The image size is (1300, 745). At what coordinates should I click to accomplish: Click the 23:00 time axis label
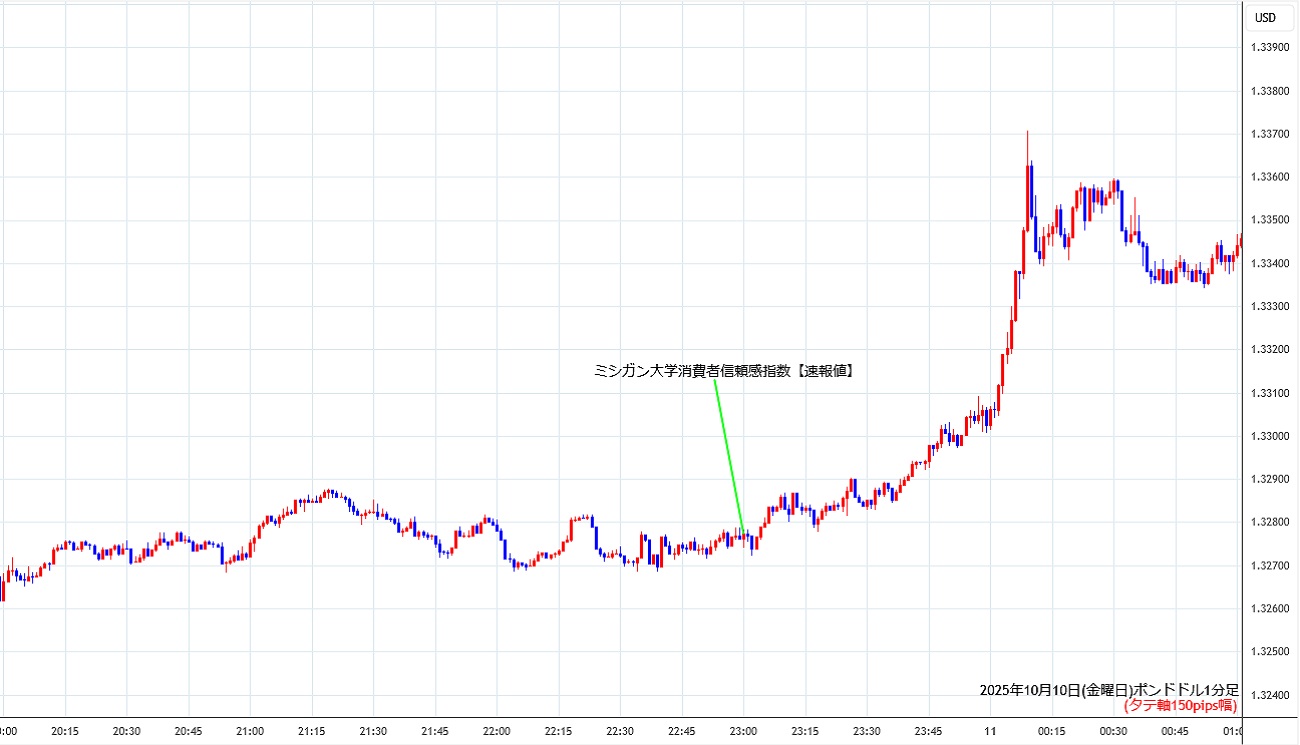tap(743, 731)
